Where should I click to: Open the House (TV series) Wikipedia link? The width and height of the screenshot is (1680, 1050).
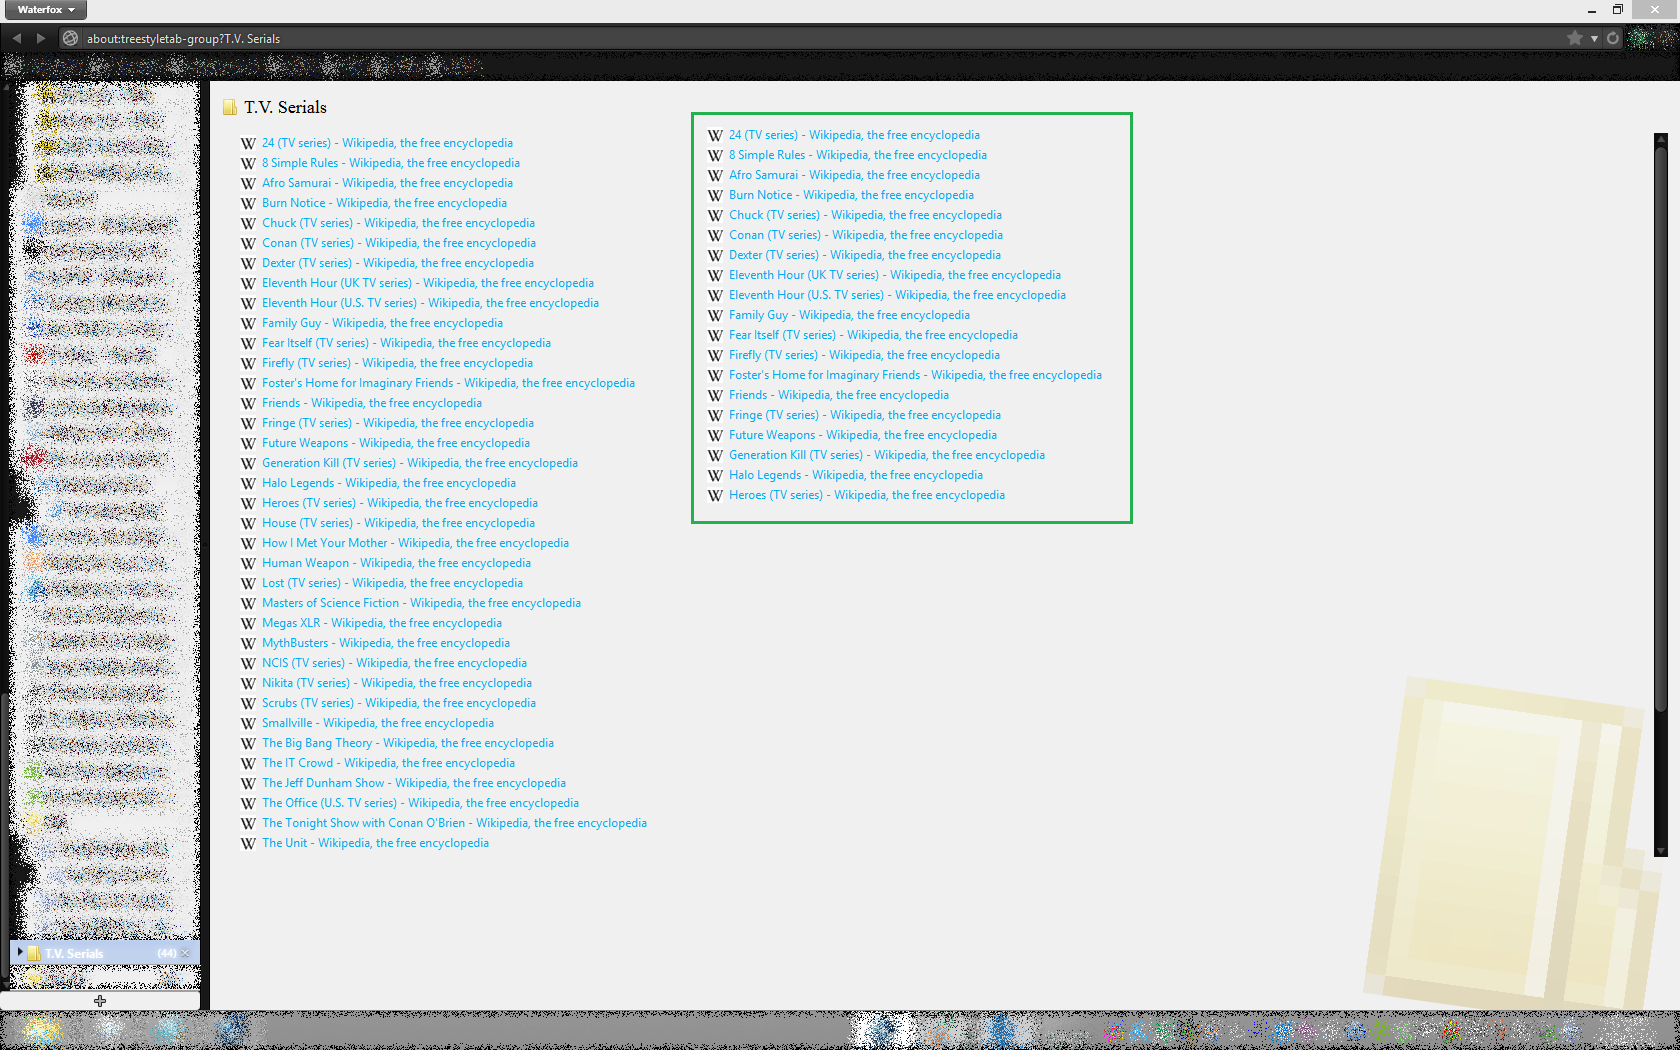click(398, 523)
